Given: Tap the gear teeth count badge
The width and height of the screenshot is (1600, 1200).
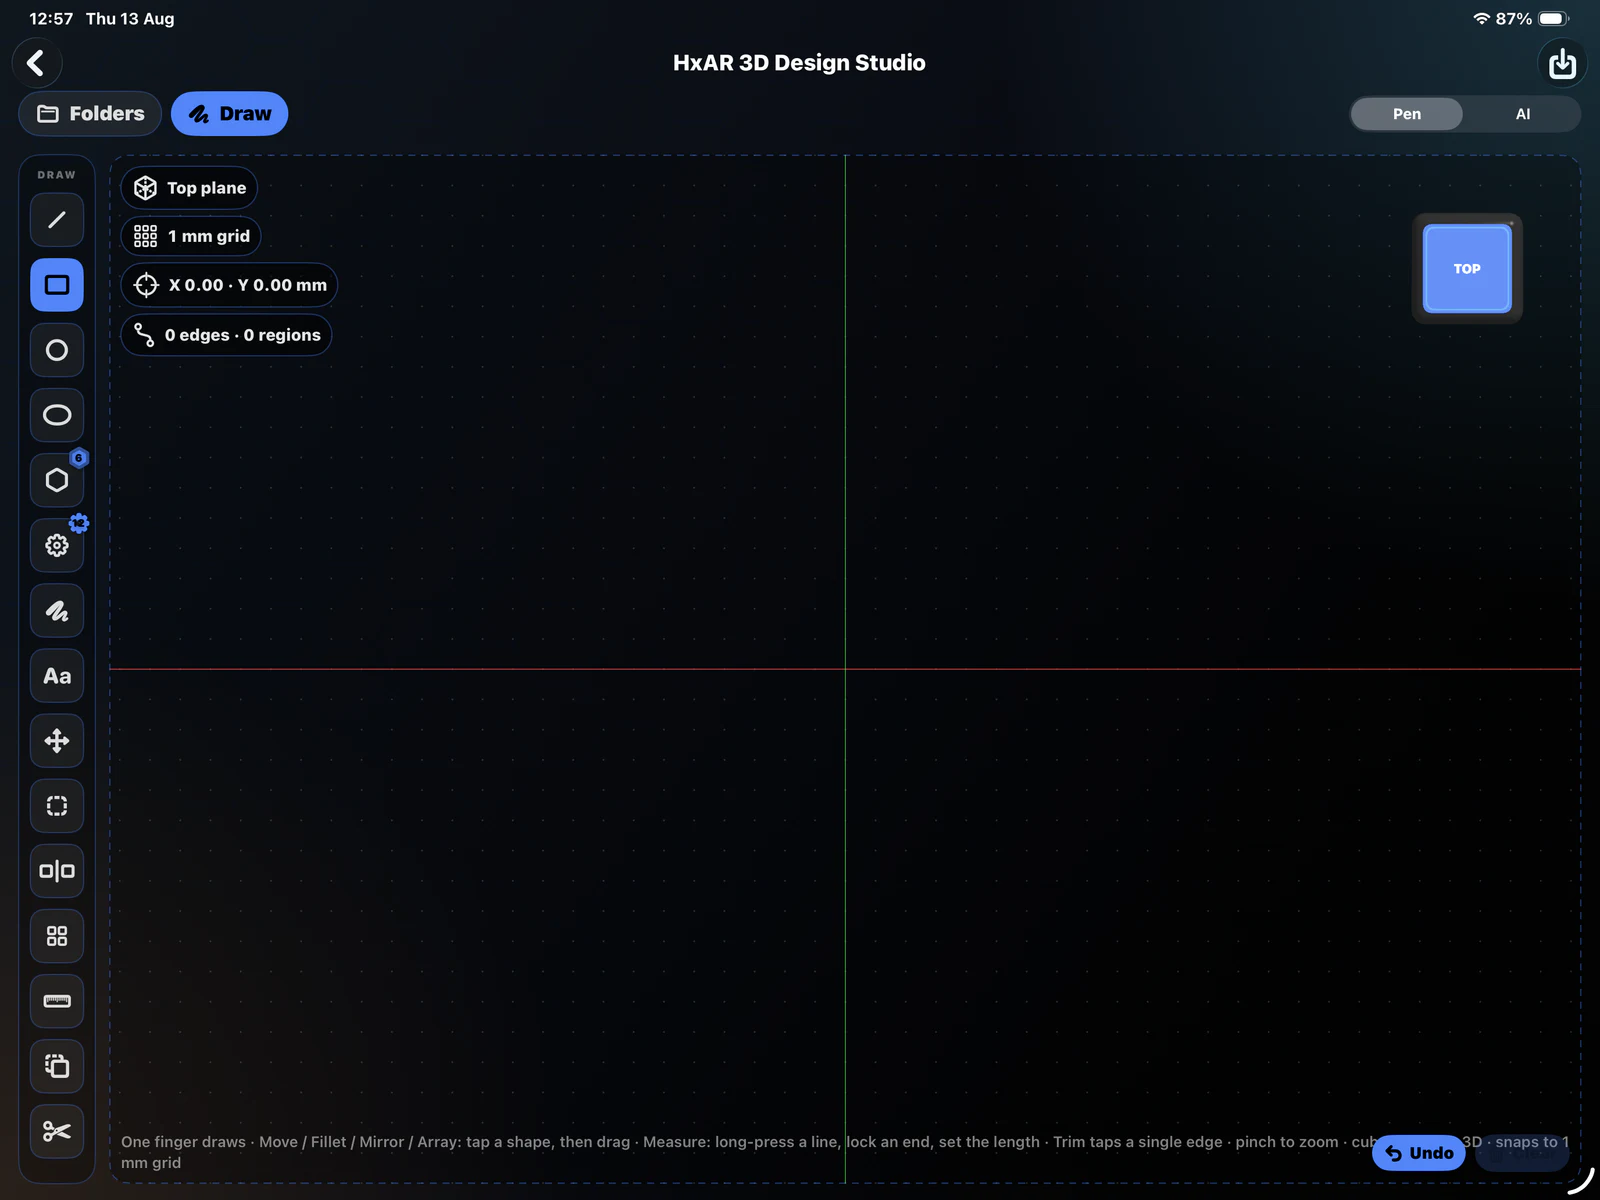Looking at the screenshot, I should tap(79, 523).
